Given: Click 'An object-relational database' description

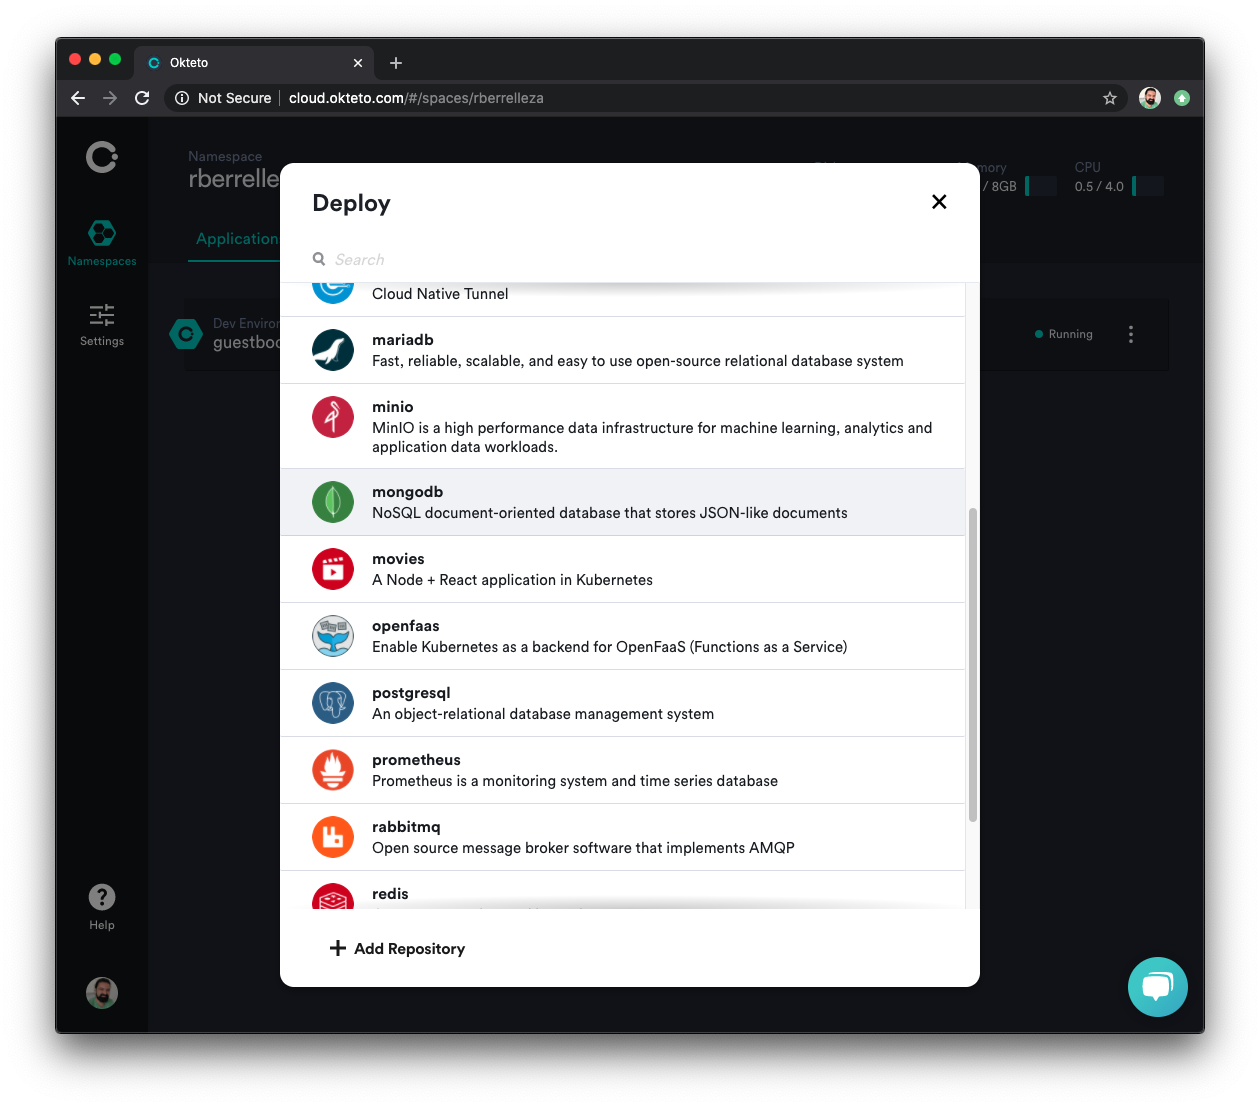Looking at the screenshot, I should point(543,714).
